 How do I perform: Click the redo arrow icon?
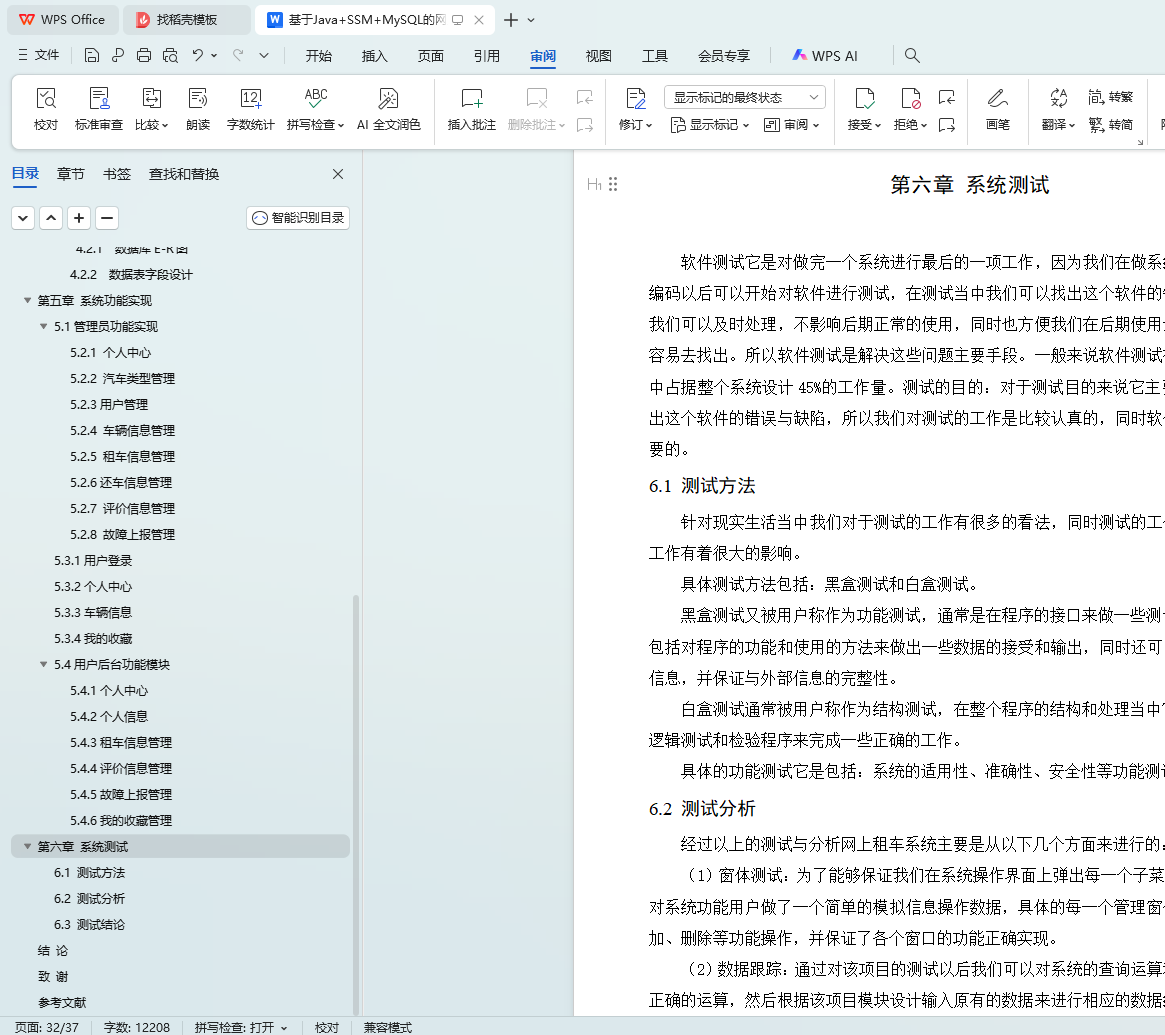[x=238, y=55]
